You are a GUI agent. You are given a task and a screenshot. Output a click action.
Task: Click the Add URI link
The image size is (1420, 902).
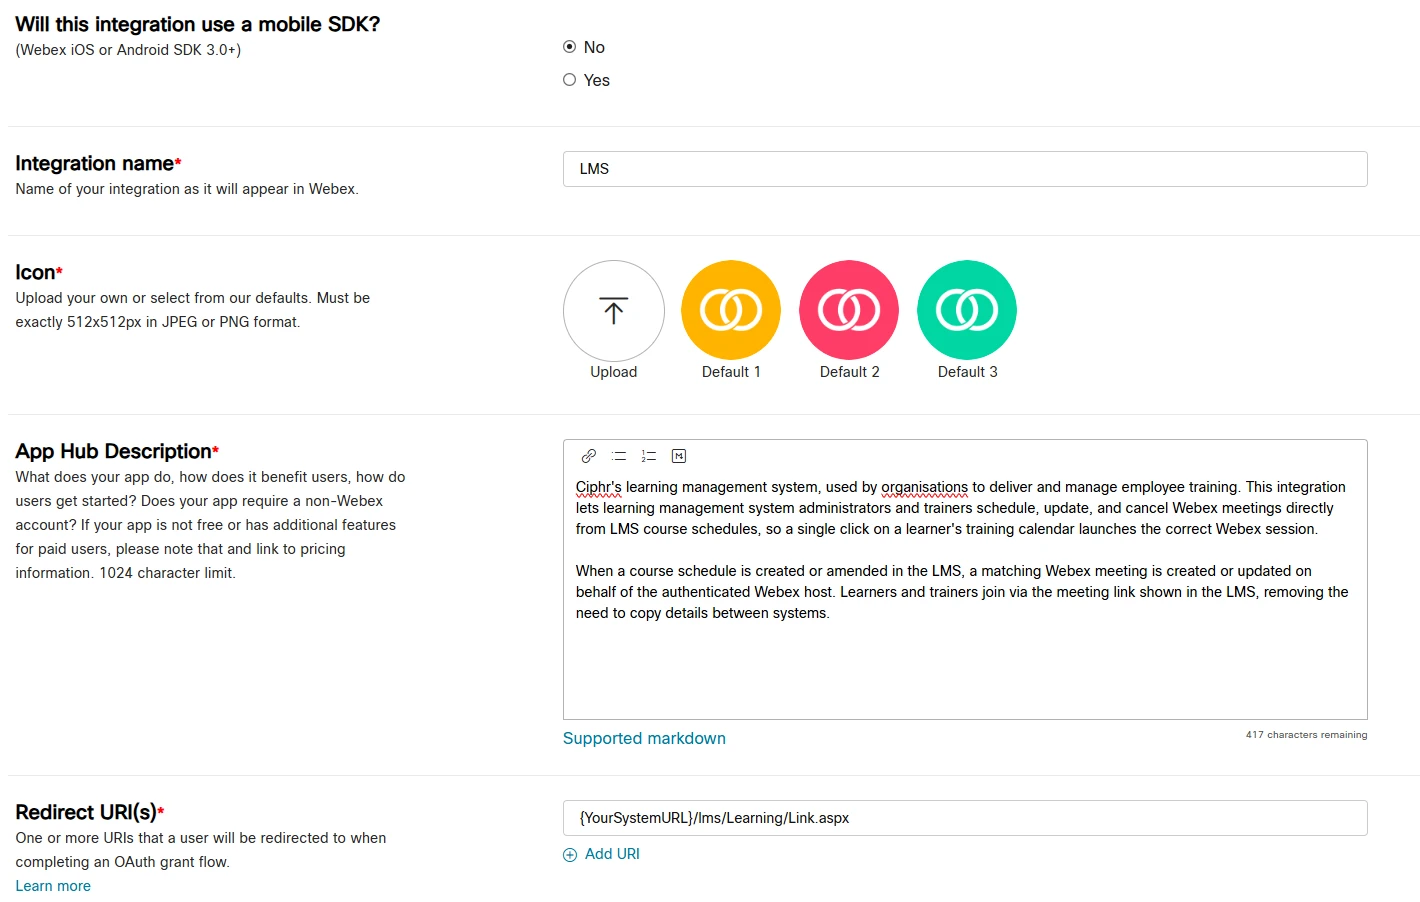pos(612,854)
